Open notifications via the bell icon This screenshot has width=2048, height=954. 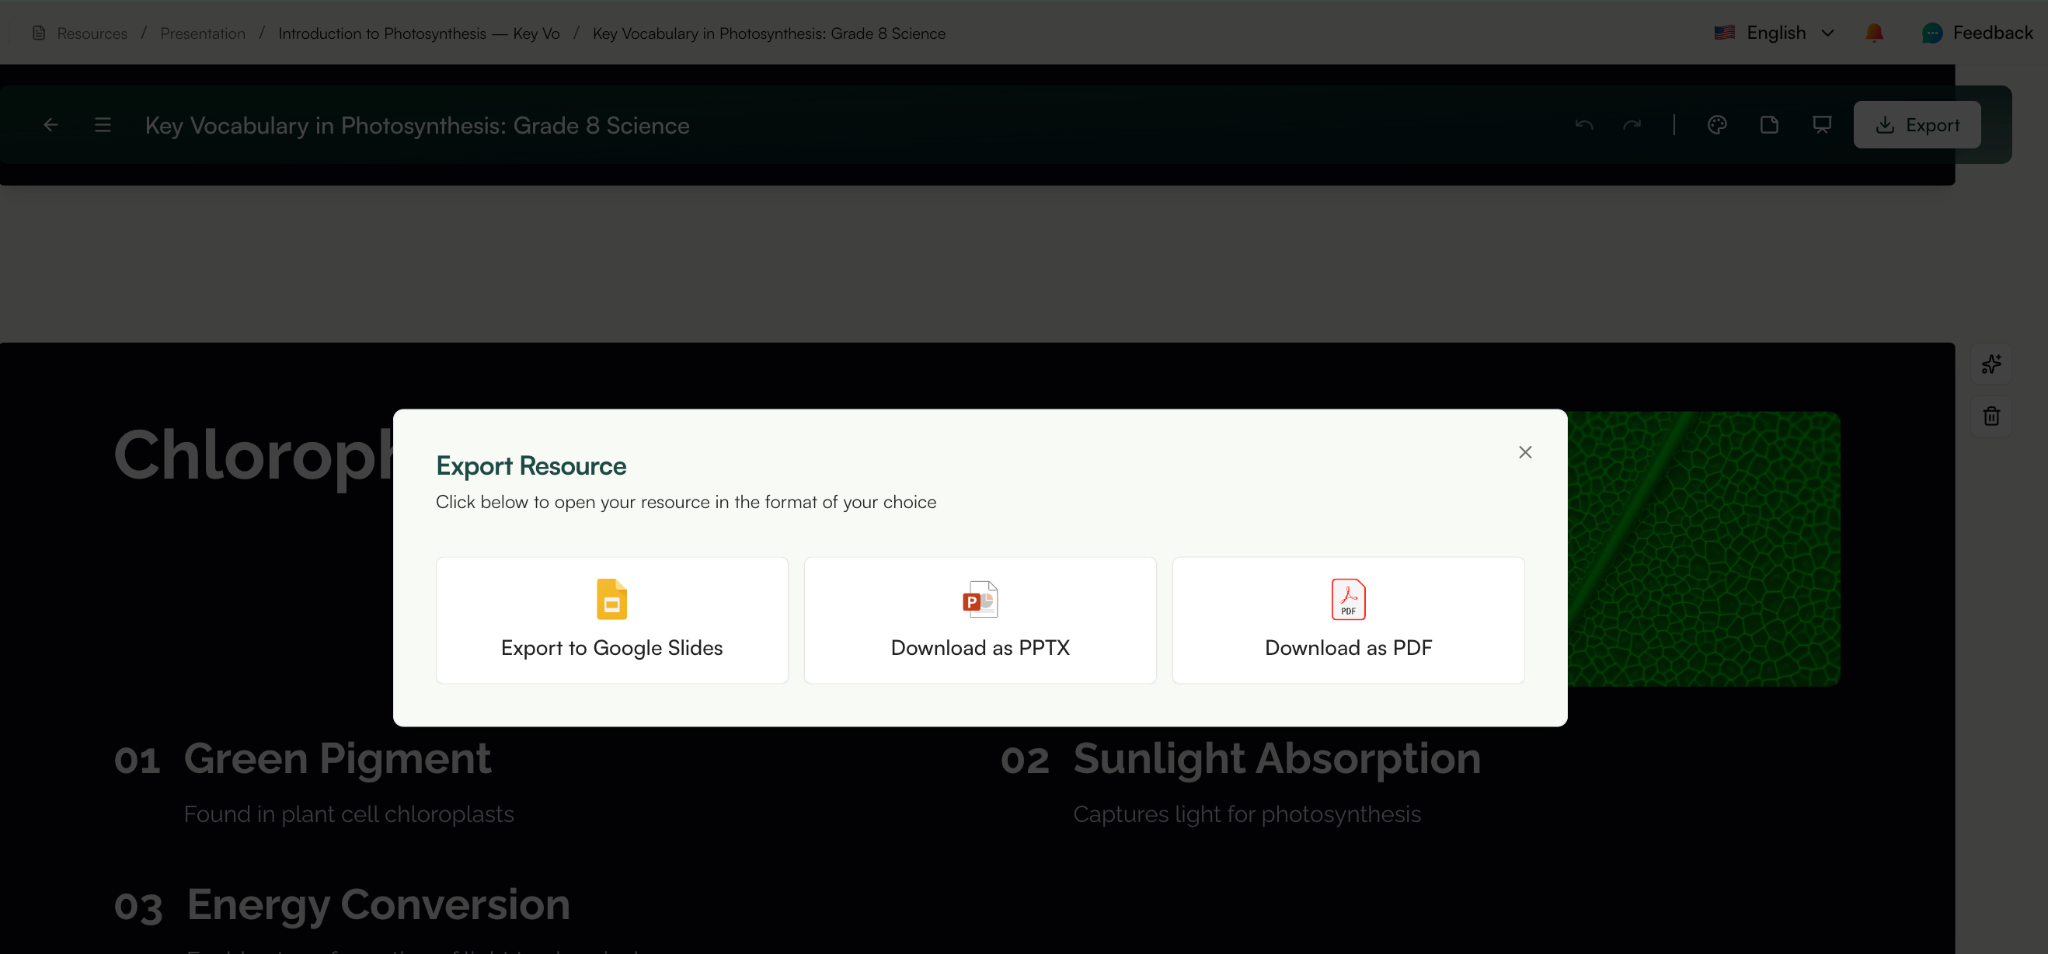1874,32
